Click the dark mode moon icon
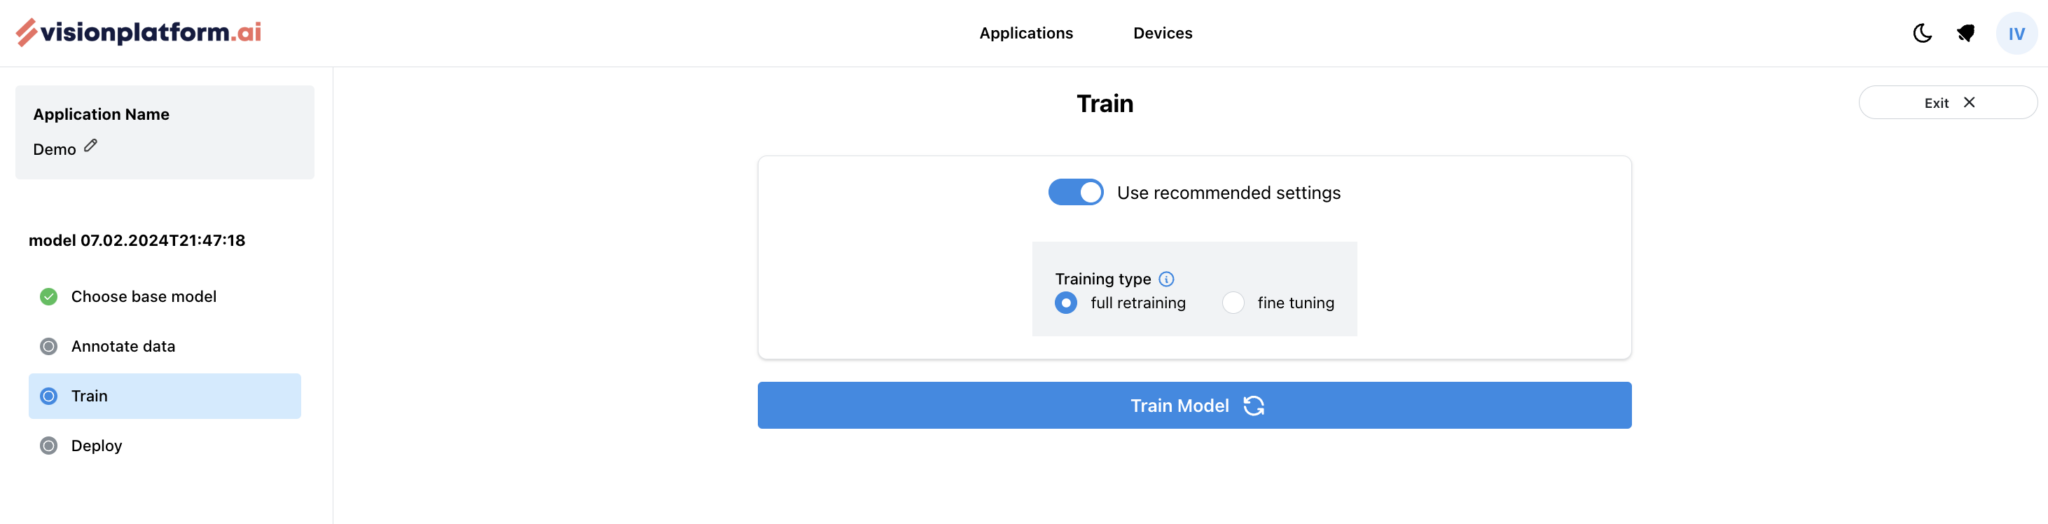This screenshot has height=524, width=2048. coord(1922,33)
